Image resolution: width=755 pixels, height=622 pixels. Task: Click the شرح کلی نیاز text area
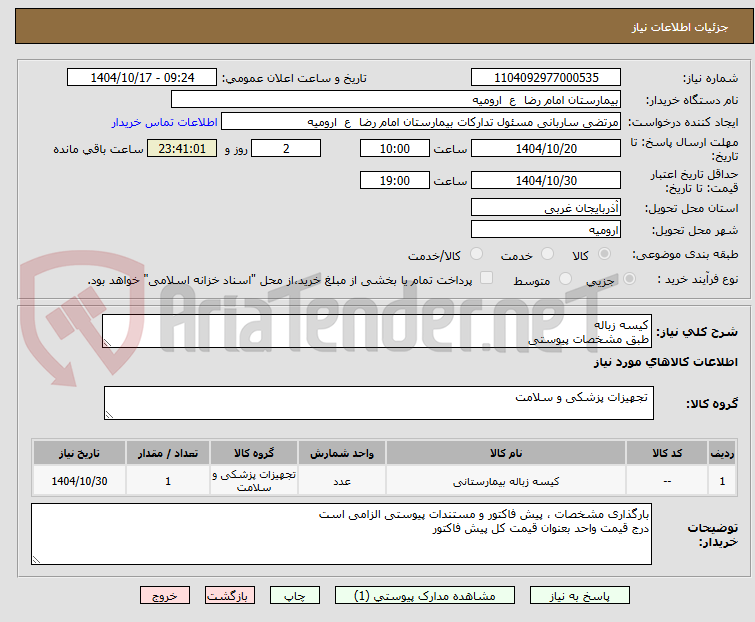coord(377,331)
